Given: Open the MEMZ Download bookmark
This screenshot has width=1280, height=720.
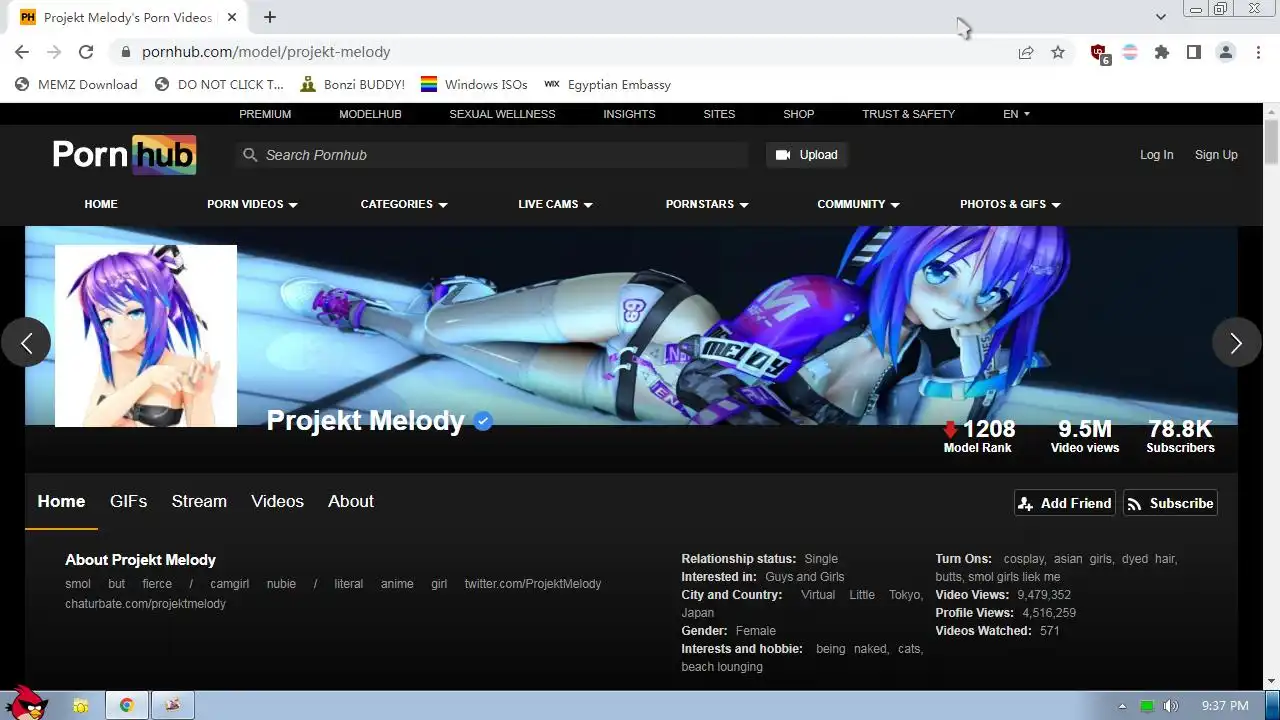Looking at the screenshot, I should pos(76,85).
